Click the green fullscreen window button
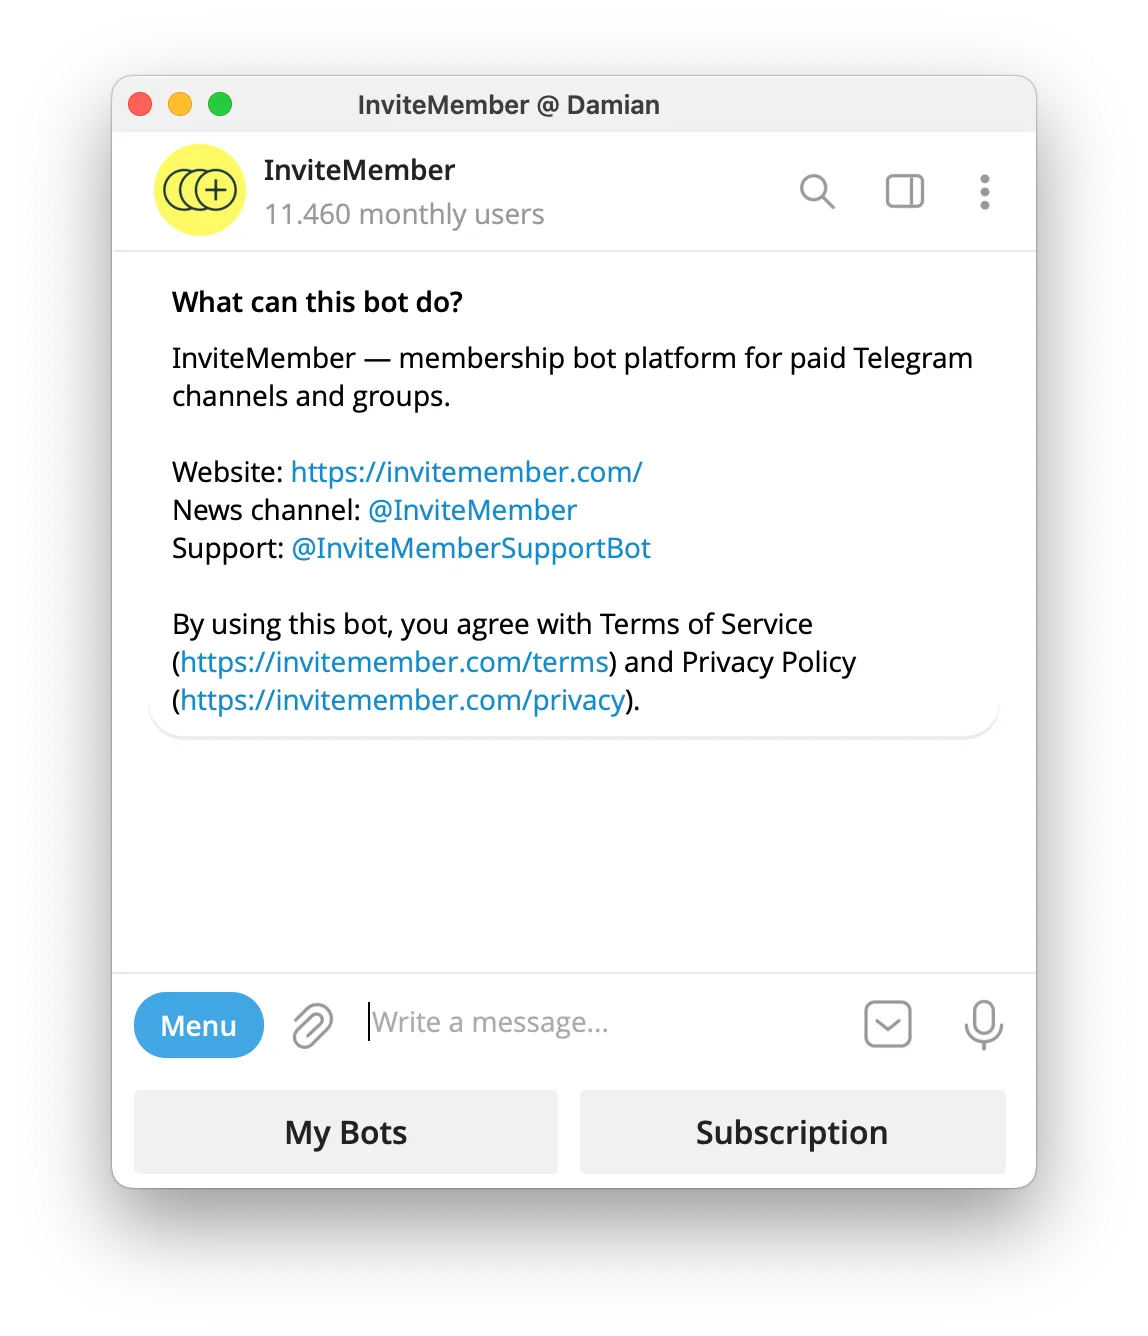This screenshot has width=1148, height=1336. click(x=220, y=104)
